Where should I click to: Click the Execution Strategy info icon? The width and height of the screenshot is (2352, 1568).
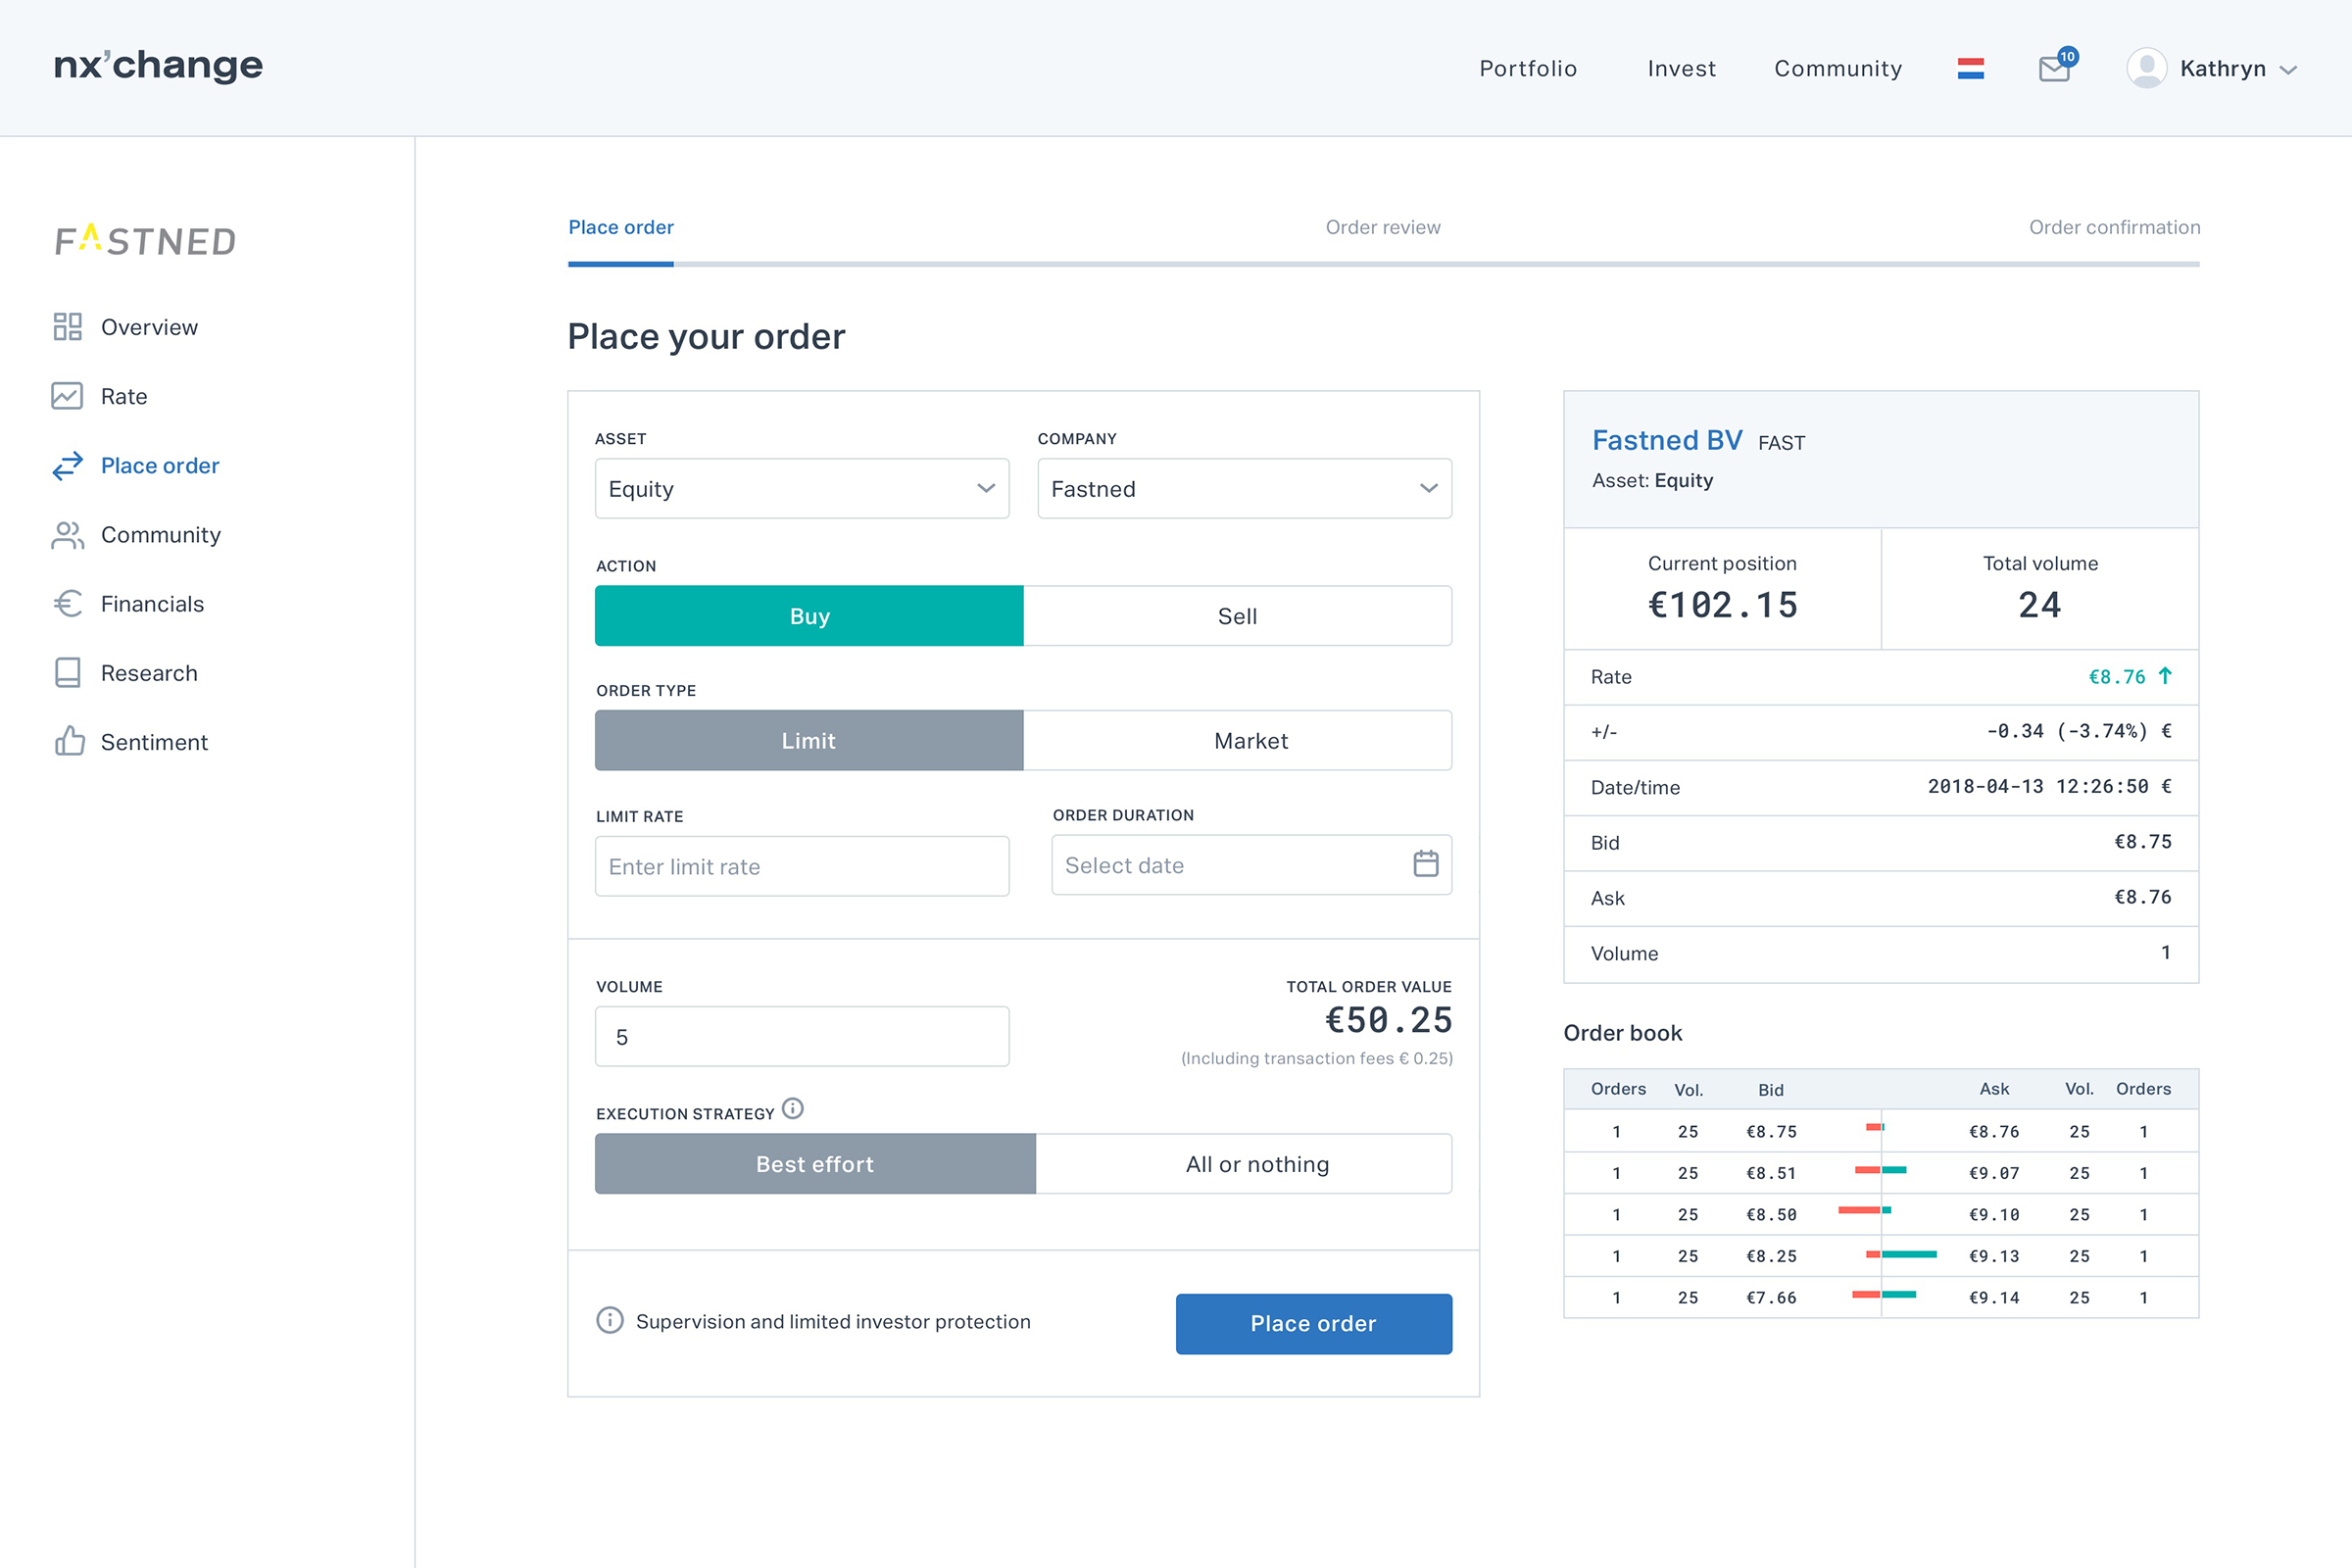click(x=792, y=1108)
